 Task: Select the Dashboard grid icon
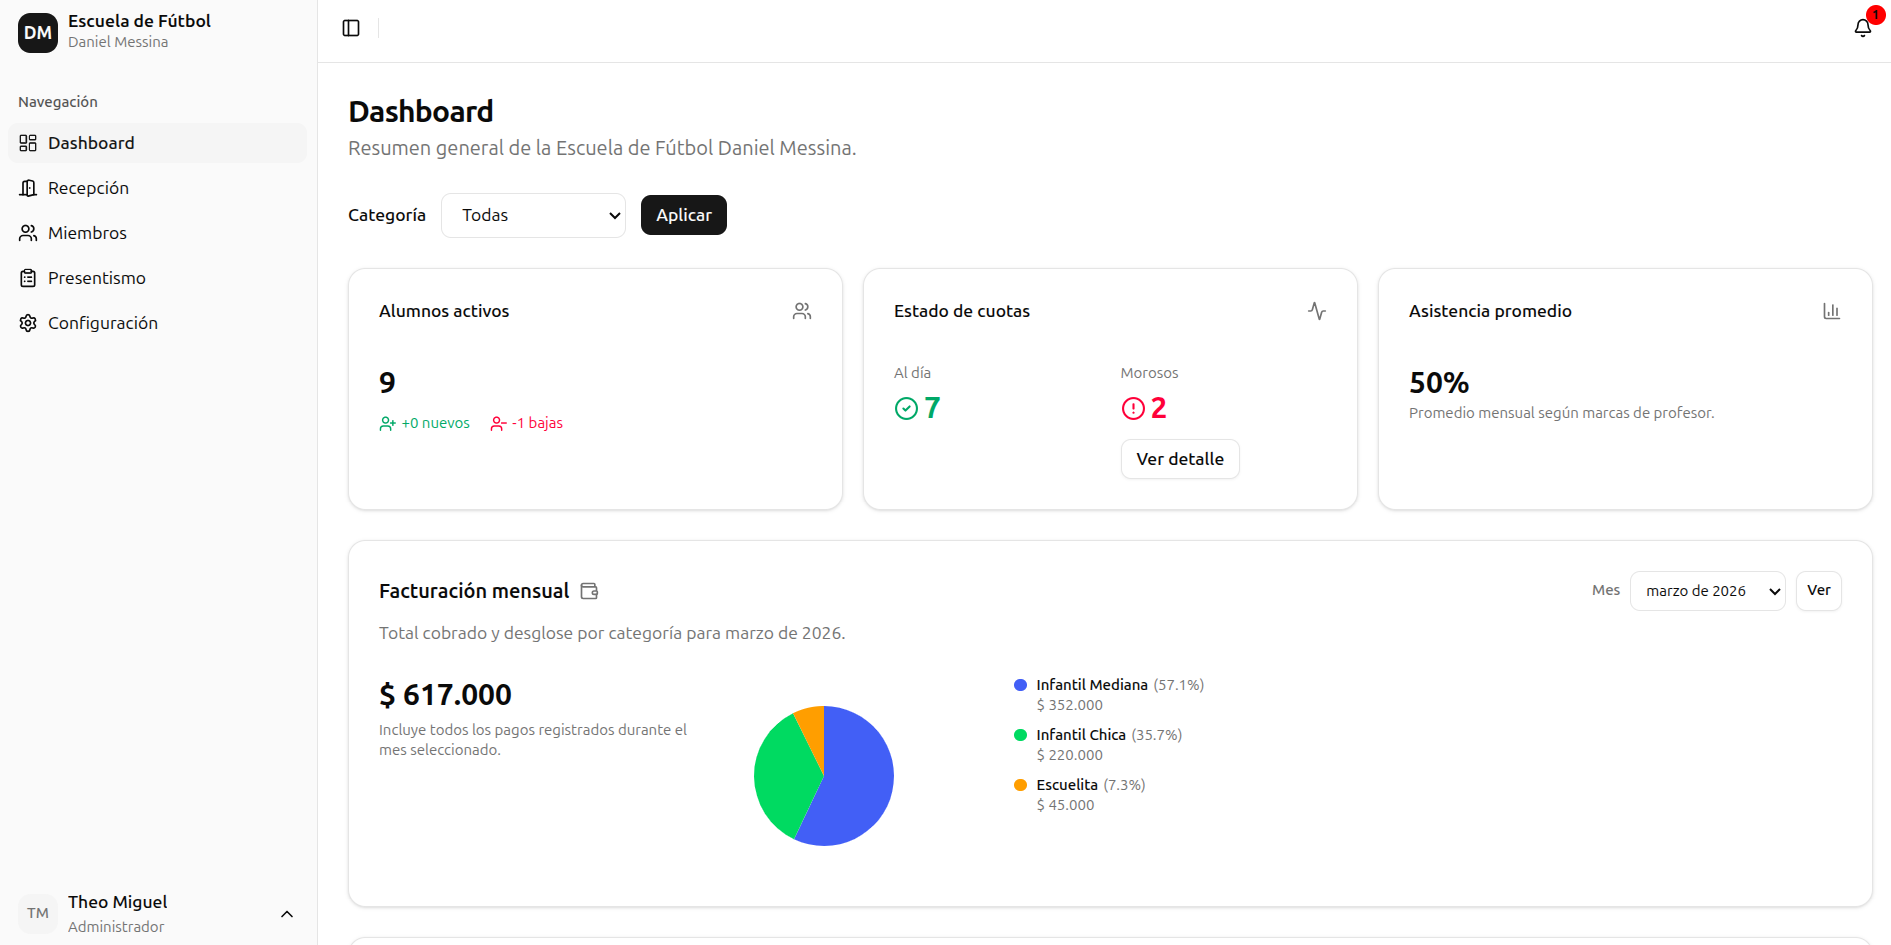(28, 142)
